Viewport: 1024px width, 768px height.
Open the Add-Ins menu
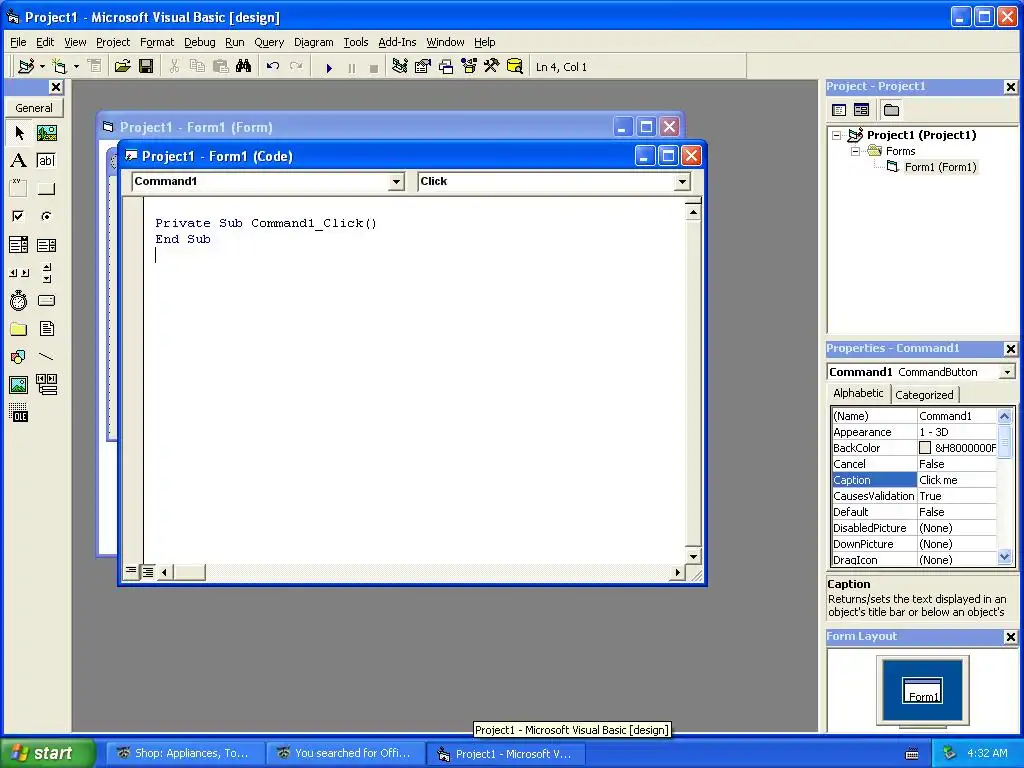coord(397,42)
